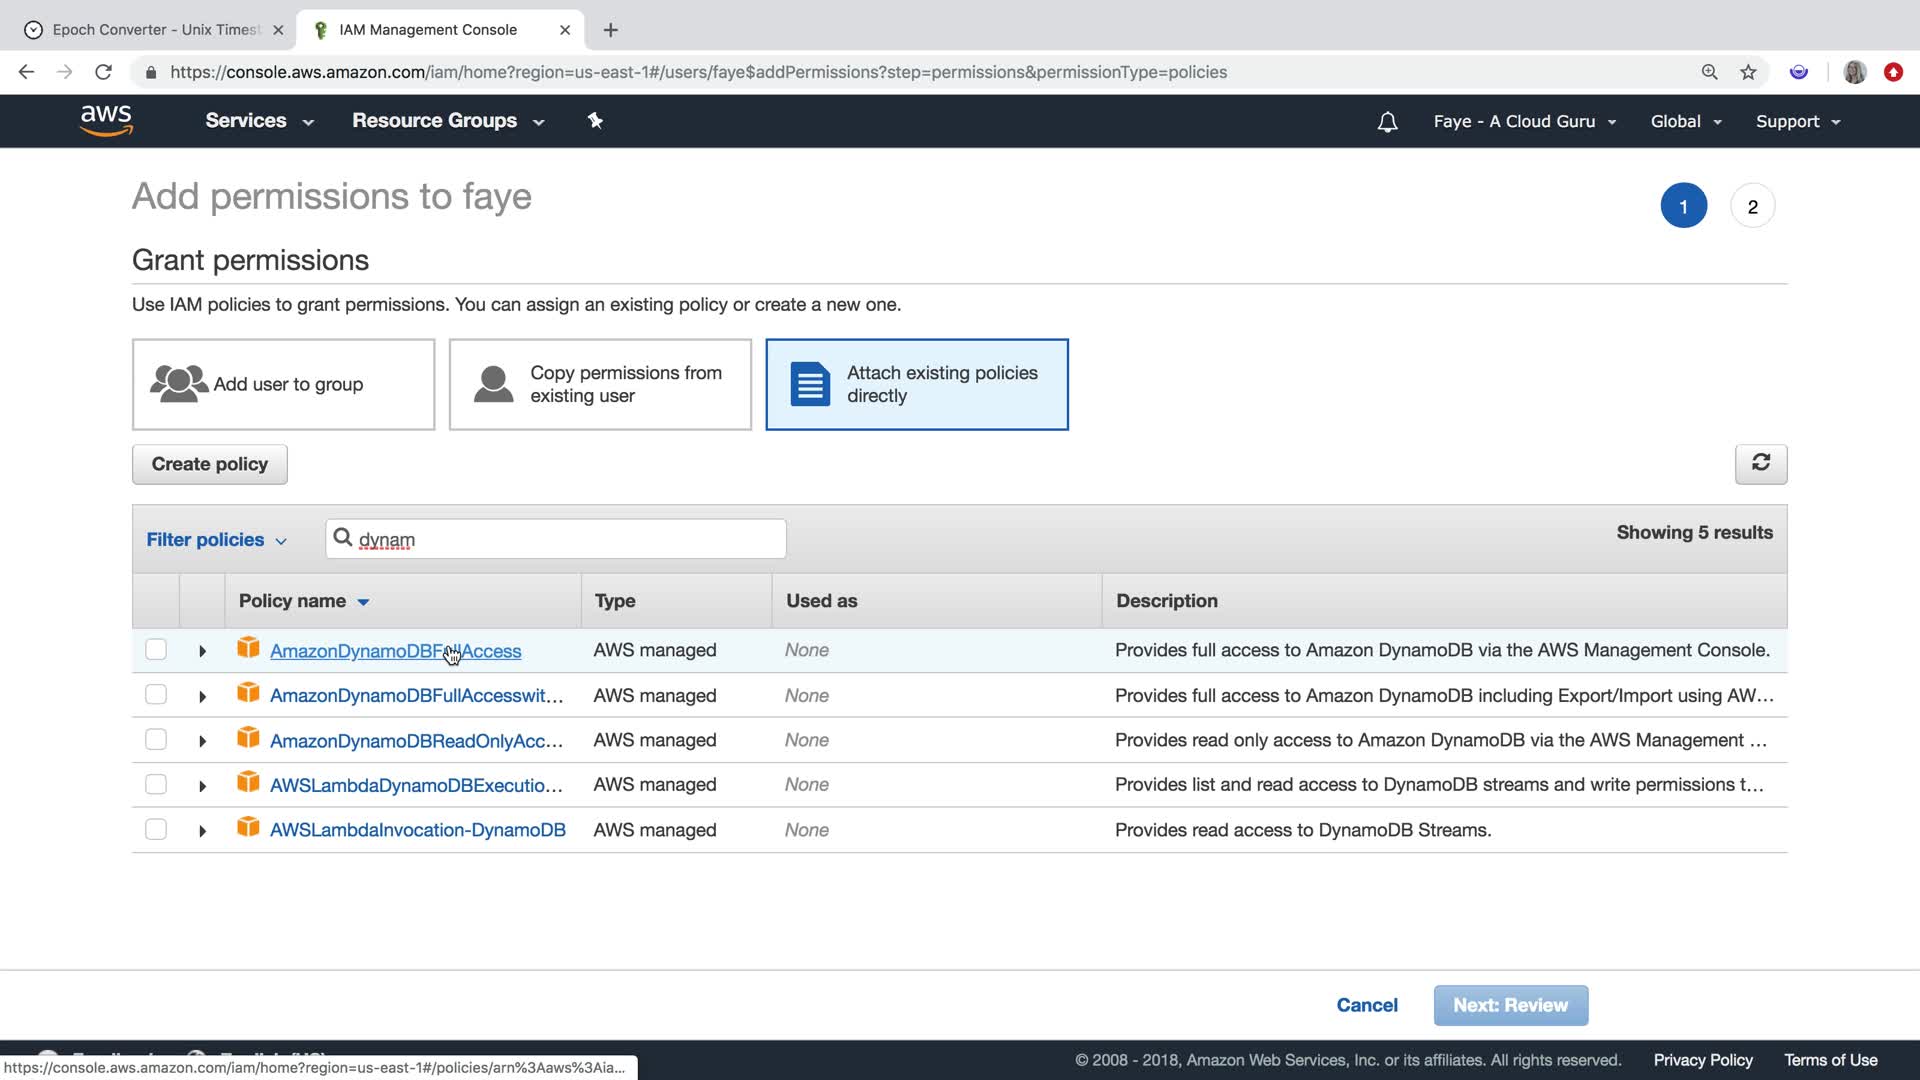Bookmark page with the star icon
Image resolution: width=1920 pixels, height=1080 pixels.
click(x=1748, y=72)
